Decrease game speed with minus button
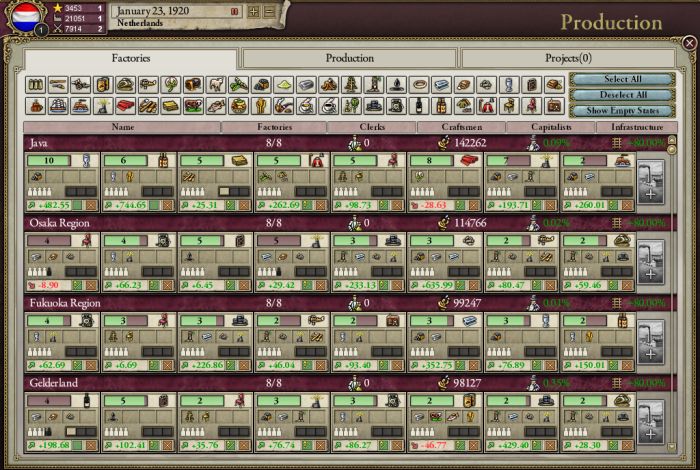Image resolution: width=700 pixels, height=470 pixels. coord(268,12)
